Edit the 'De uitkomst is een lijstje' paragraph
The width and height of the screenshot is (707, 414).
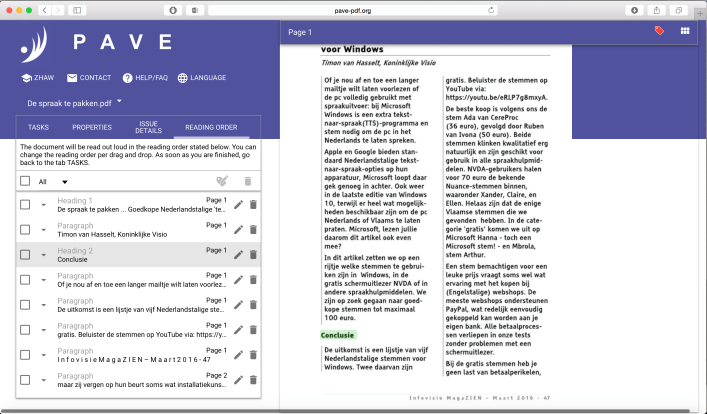point(238,305)
